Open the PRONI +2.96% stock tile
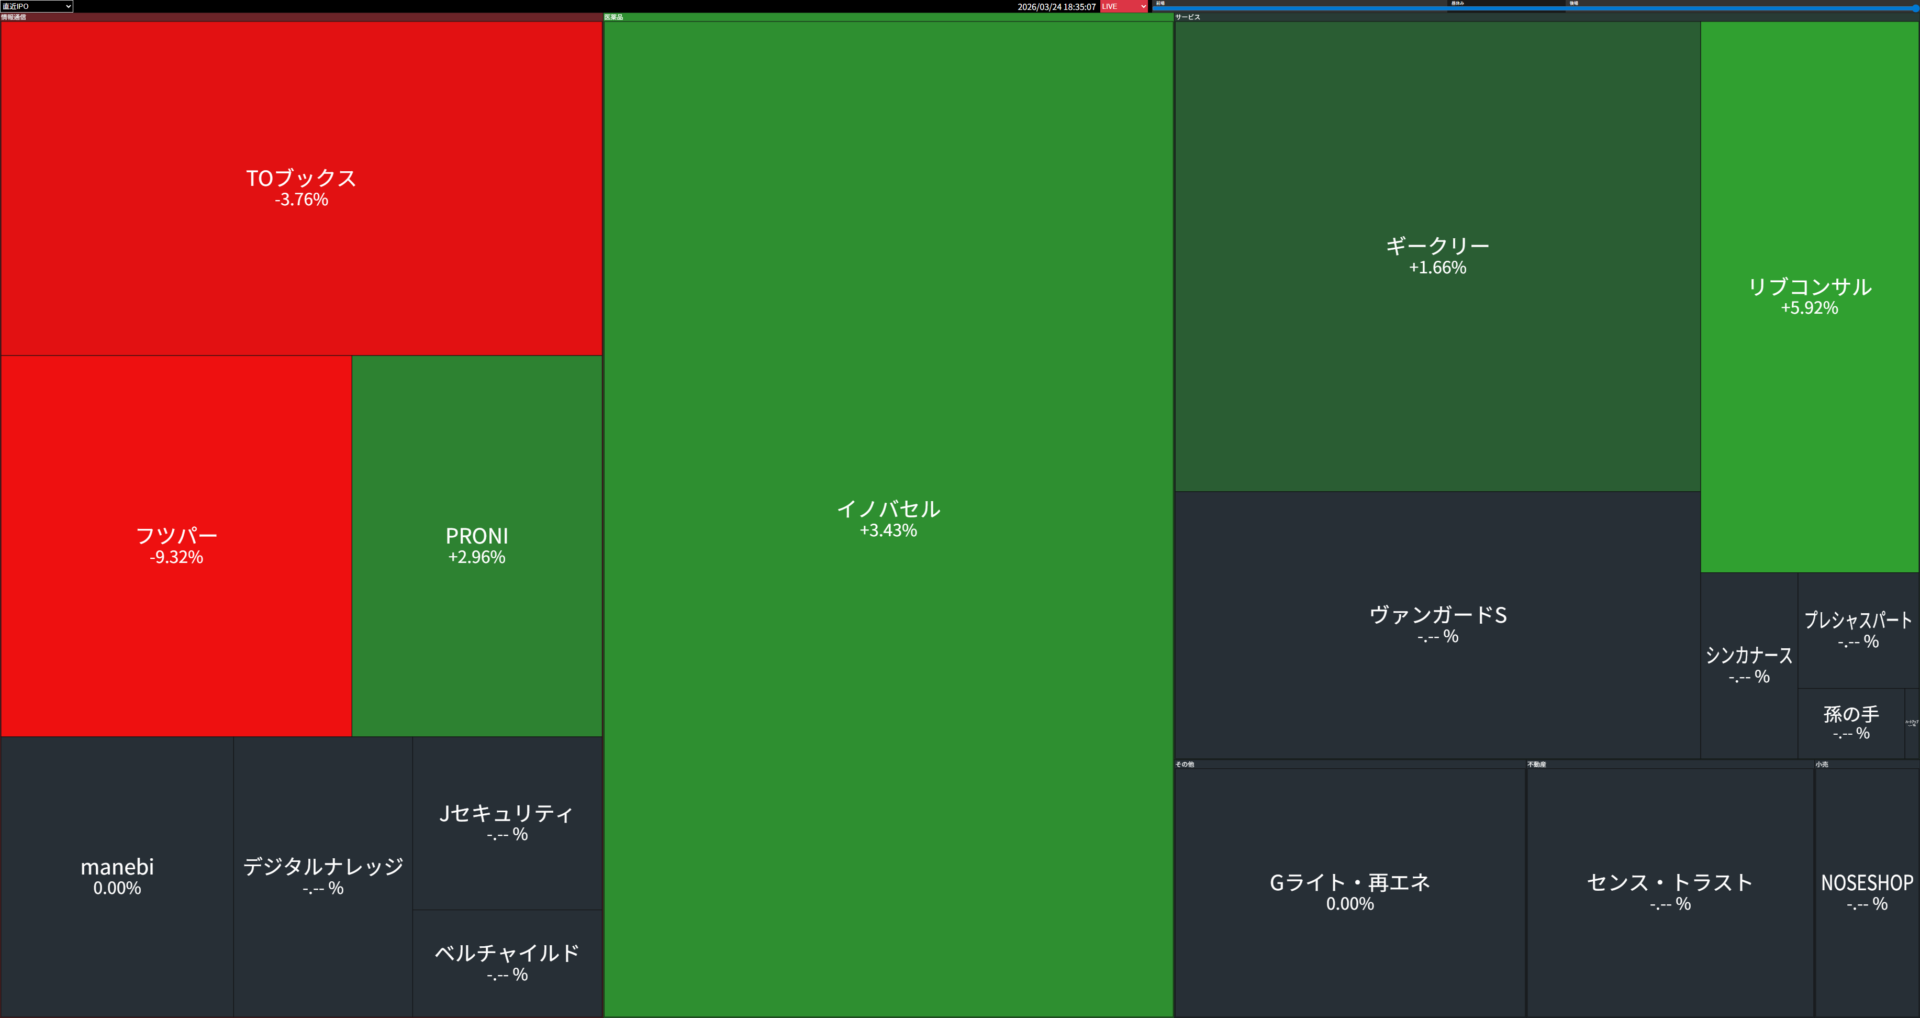This screenshot has height=1018, width=1920. click(477, 546)
